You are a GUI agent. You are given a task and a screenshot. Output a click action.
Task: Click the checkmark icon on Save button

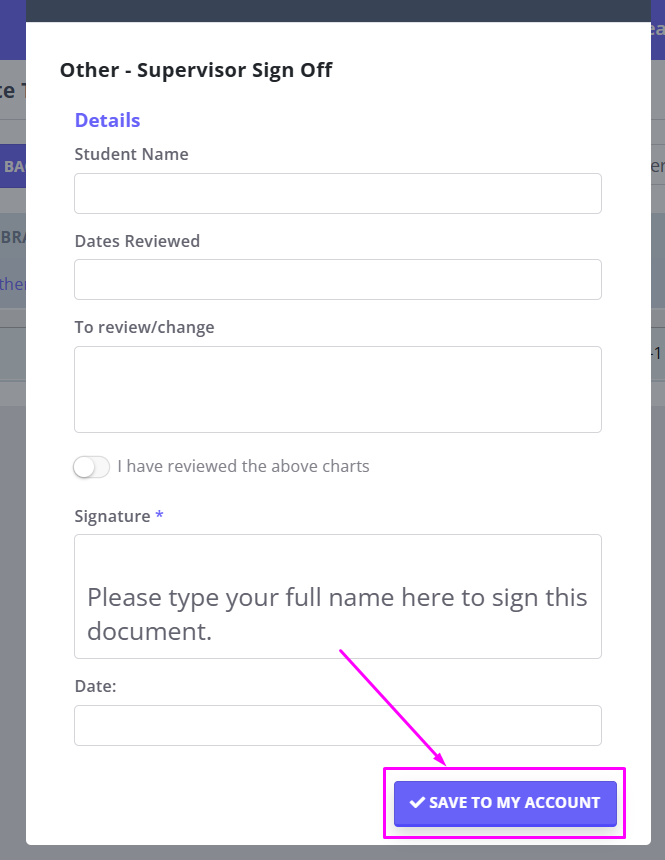pos(417,802)
